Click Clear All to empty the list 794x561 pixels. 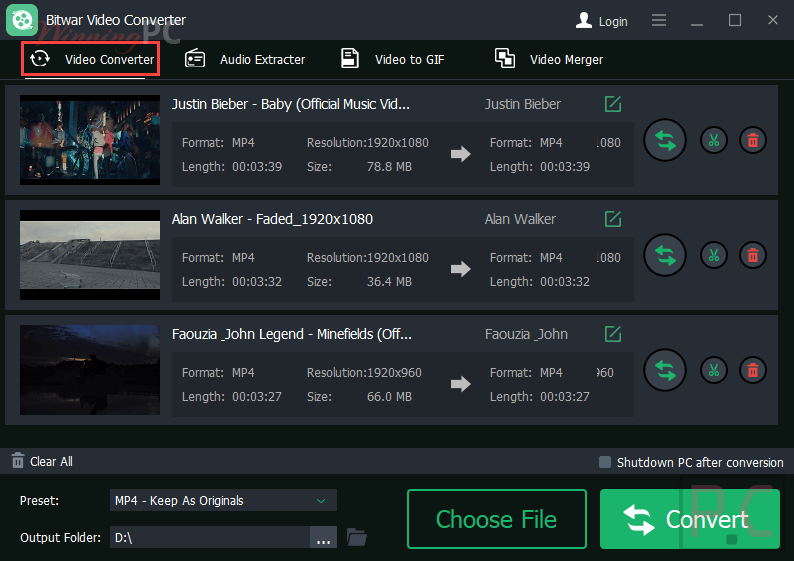[x=42, y=461]
